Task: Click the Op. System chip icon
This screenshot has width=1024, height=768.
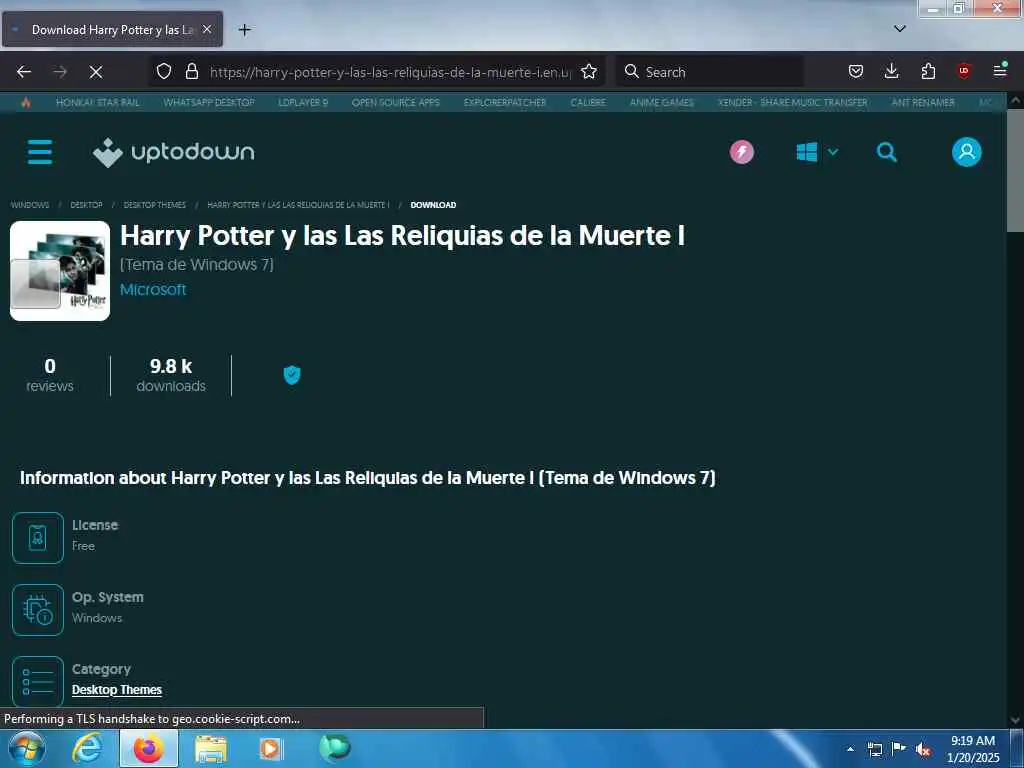Action: pyautogui.click(x=38, y=609)
